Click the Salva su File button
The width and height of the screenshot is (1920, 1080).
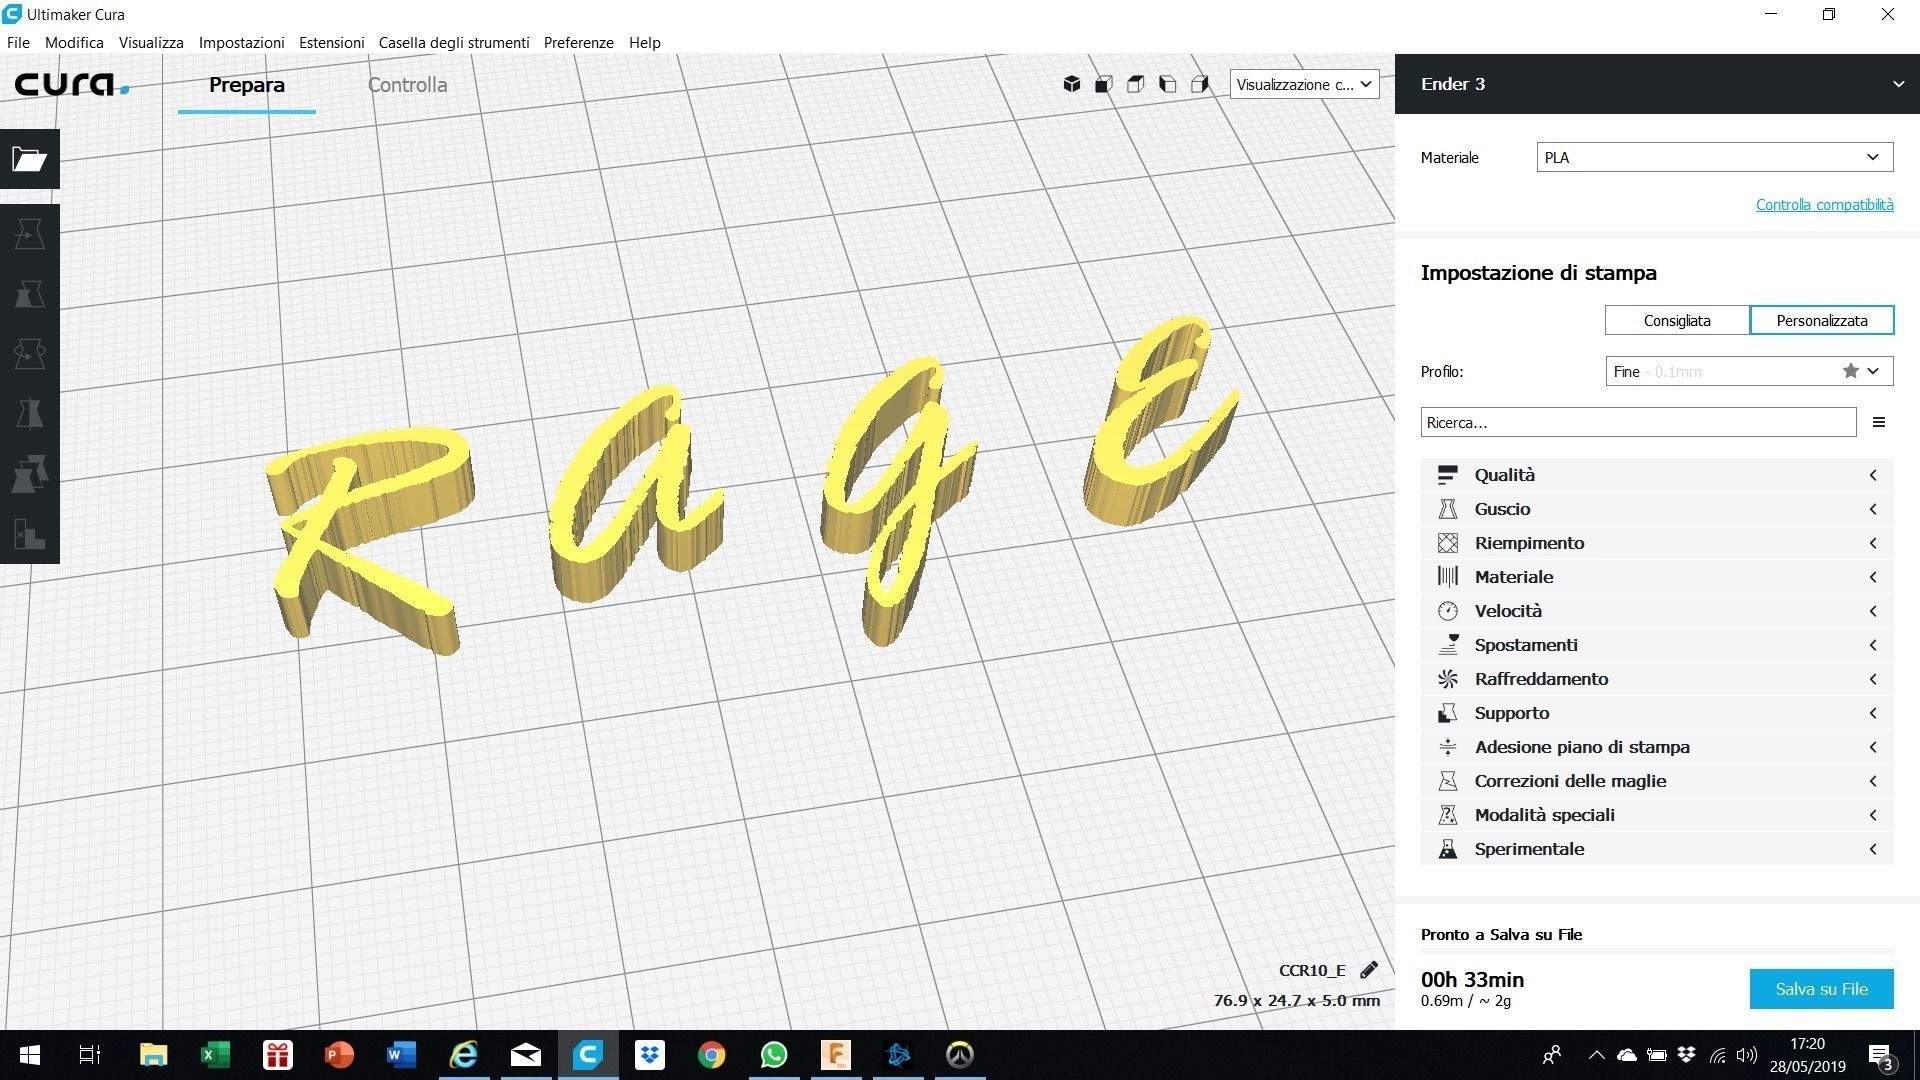[x=1821, y=988]
